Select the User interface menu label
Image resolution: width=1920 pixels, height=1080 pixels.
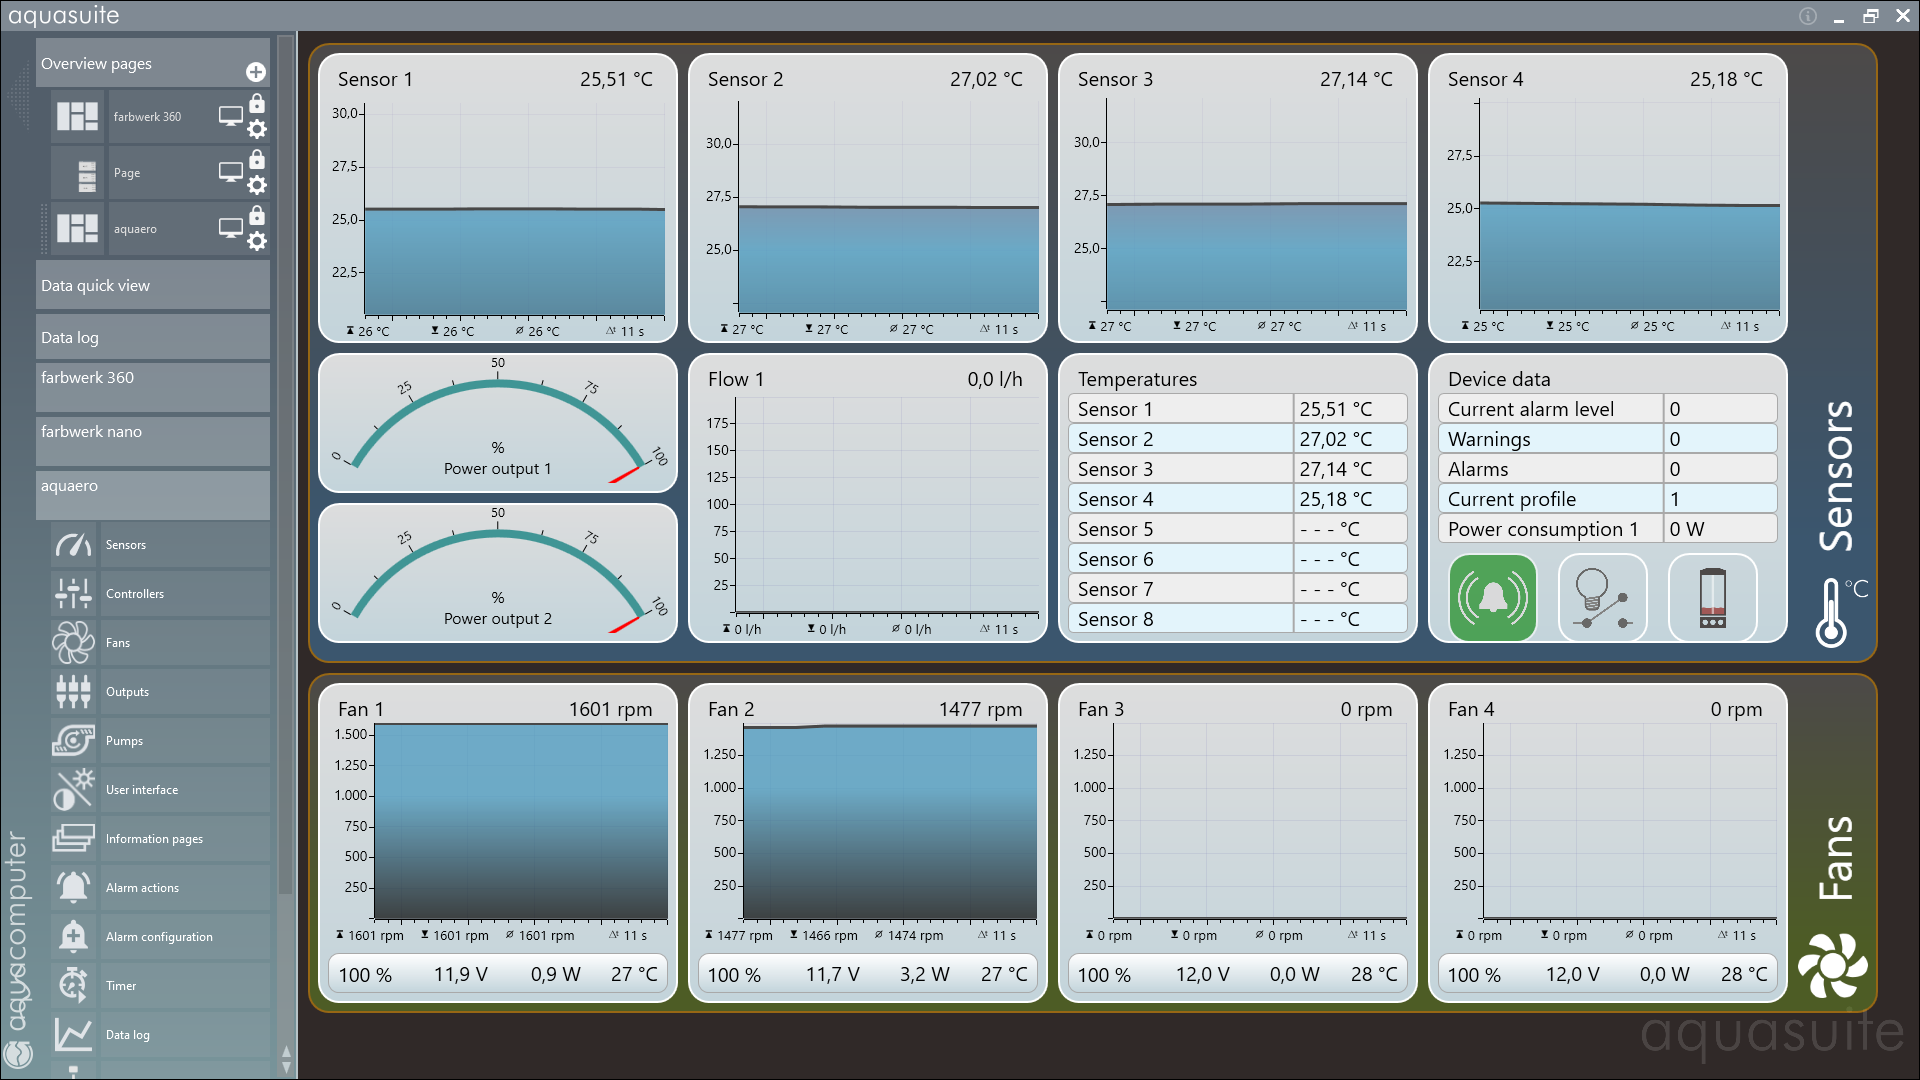[x=142, y=790]
